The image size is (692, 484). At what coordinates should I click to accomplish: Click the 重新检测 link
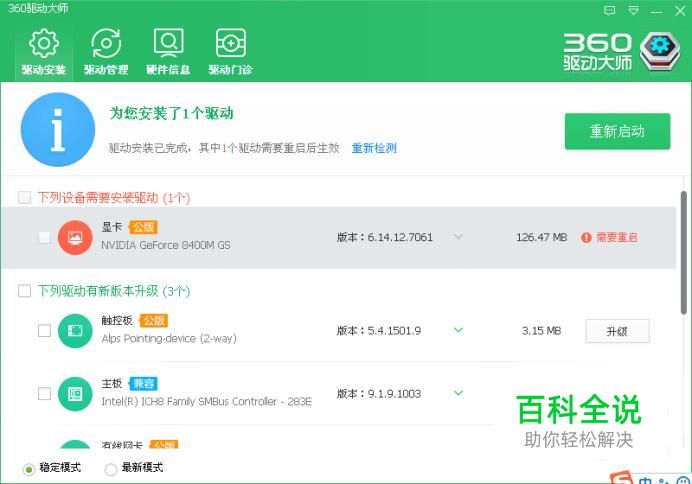click(x=374, y=148)
